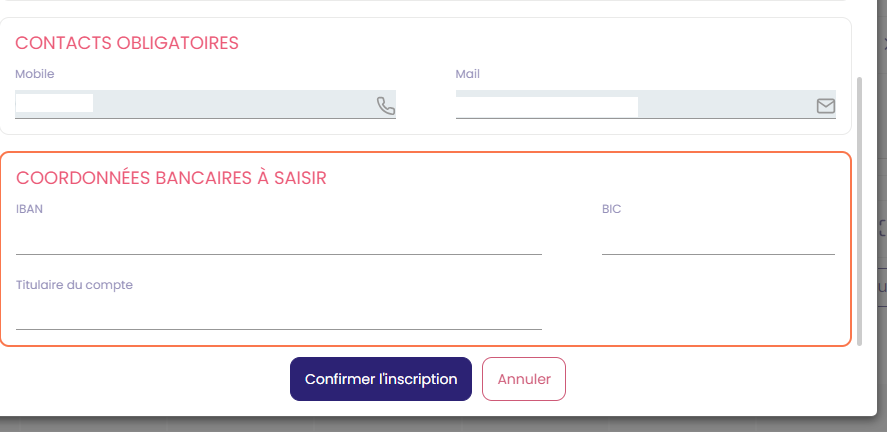Click the partially visible bracket icon at right edge
Viewport: 887px width, 432px height.
[883, 228]
